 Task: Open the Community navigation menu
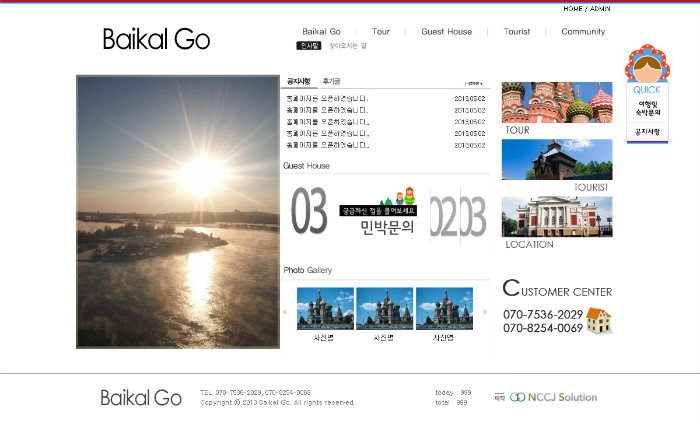click(x=583, y=32)
